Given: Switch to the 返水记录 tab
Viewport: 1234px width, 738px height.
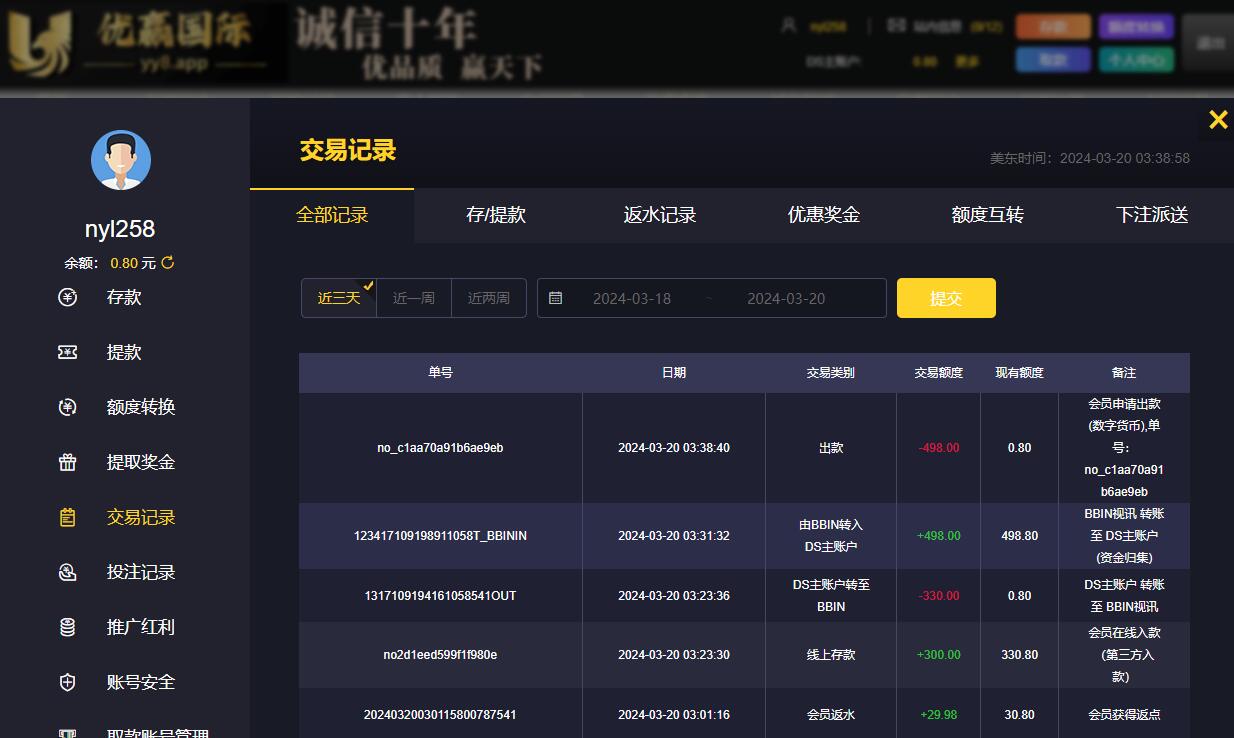Looking at the screenshot, I should coord(660,215).
